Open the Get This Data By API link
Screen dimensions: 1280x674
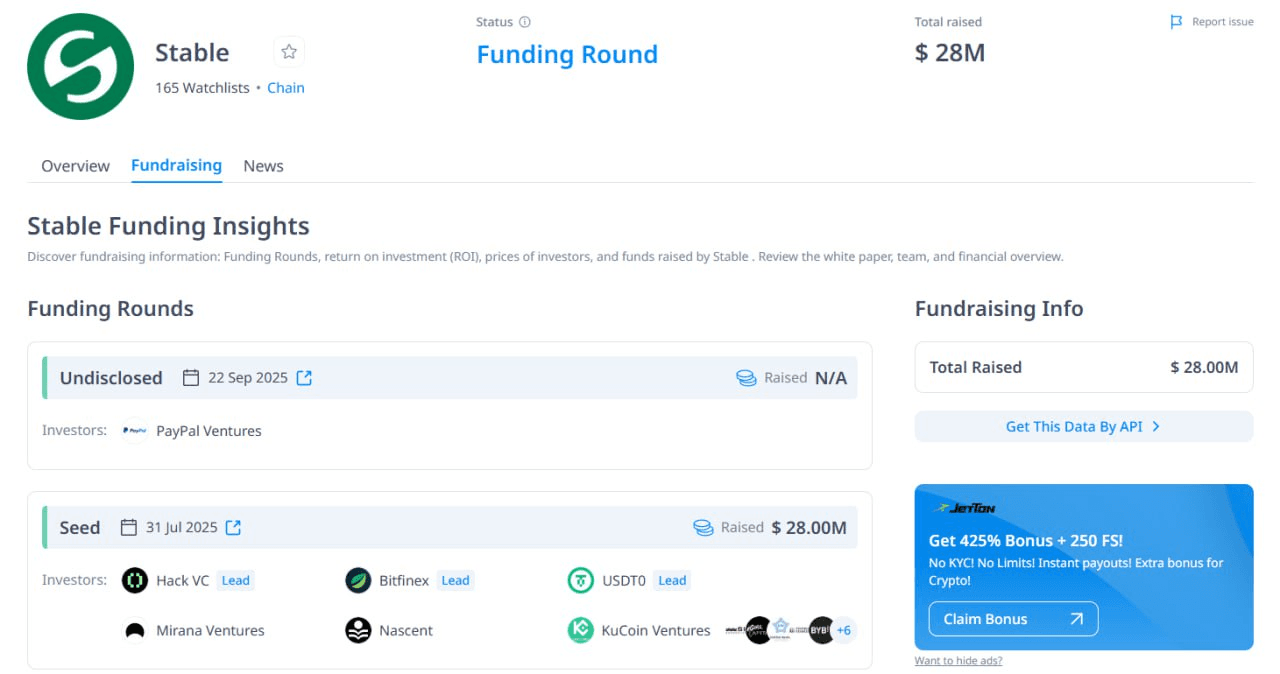tap(1084, 426)
